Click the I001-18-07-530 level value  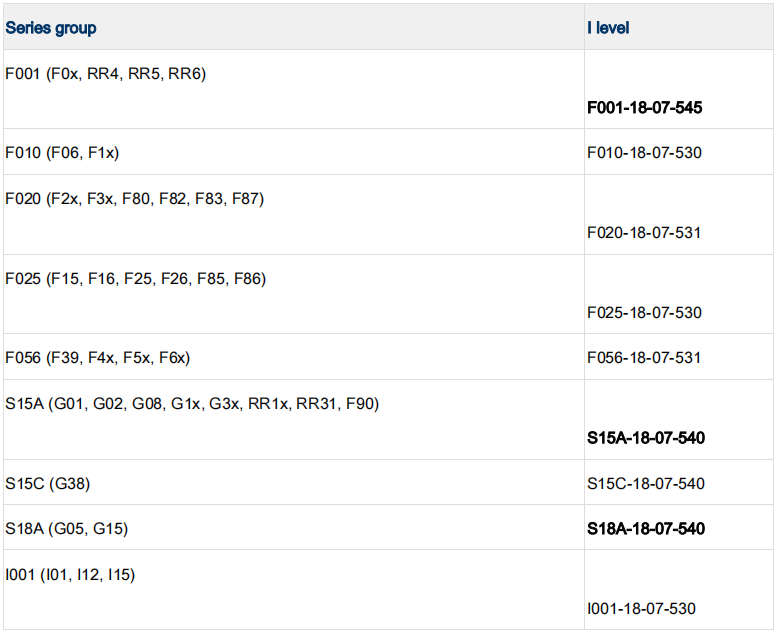pos(641,609)
